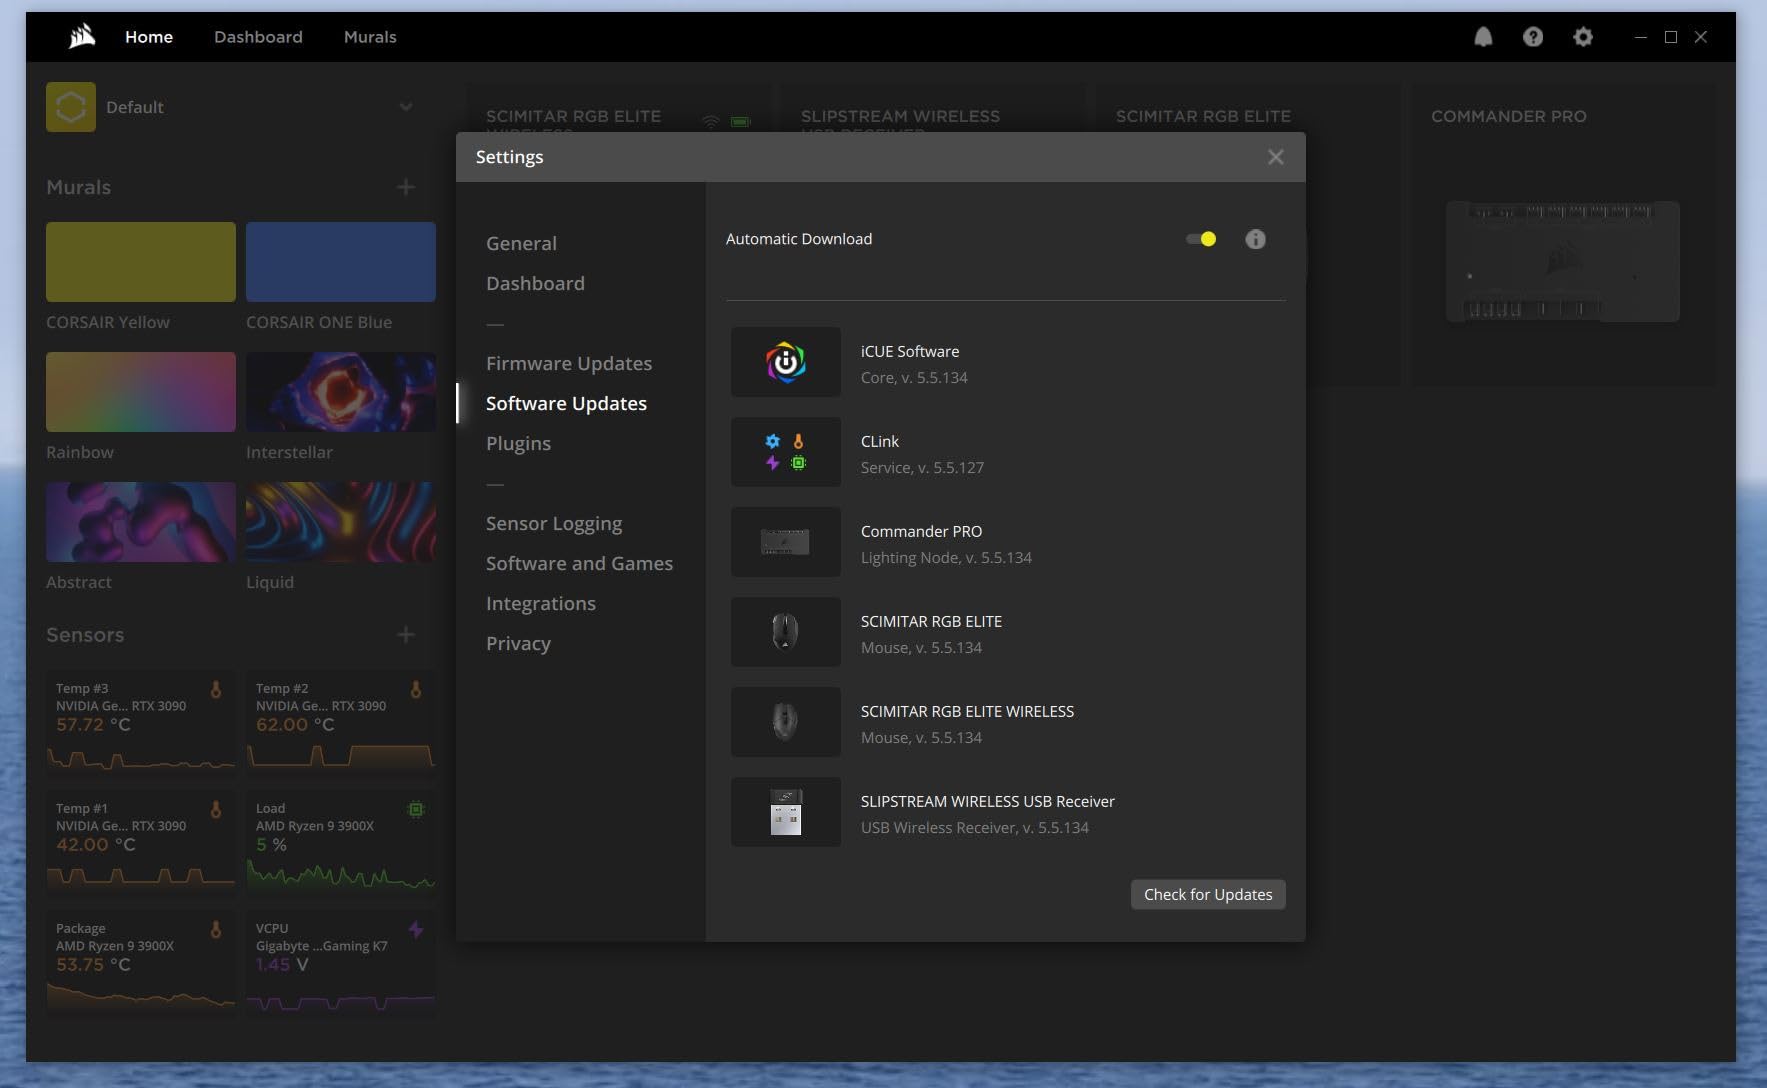Viewport: 1767px width, 1088px height.
Task: Add a new sensor with plus
Action: point(406,635)
